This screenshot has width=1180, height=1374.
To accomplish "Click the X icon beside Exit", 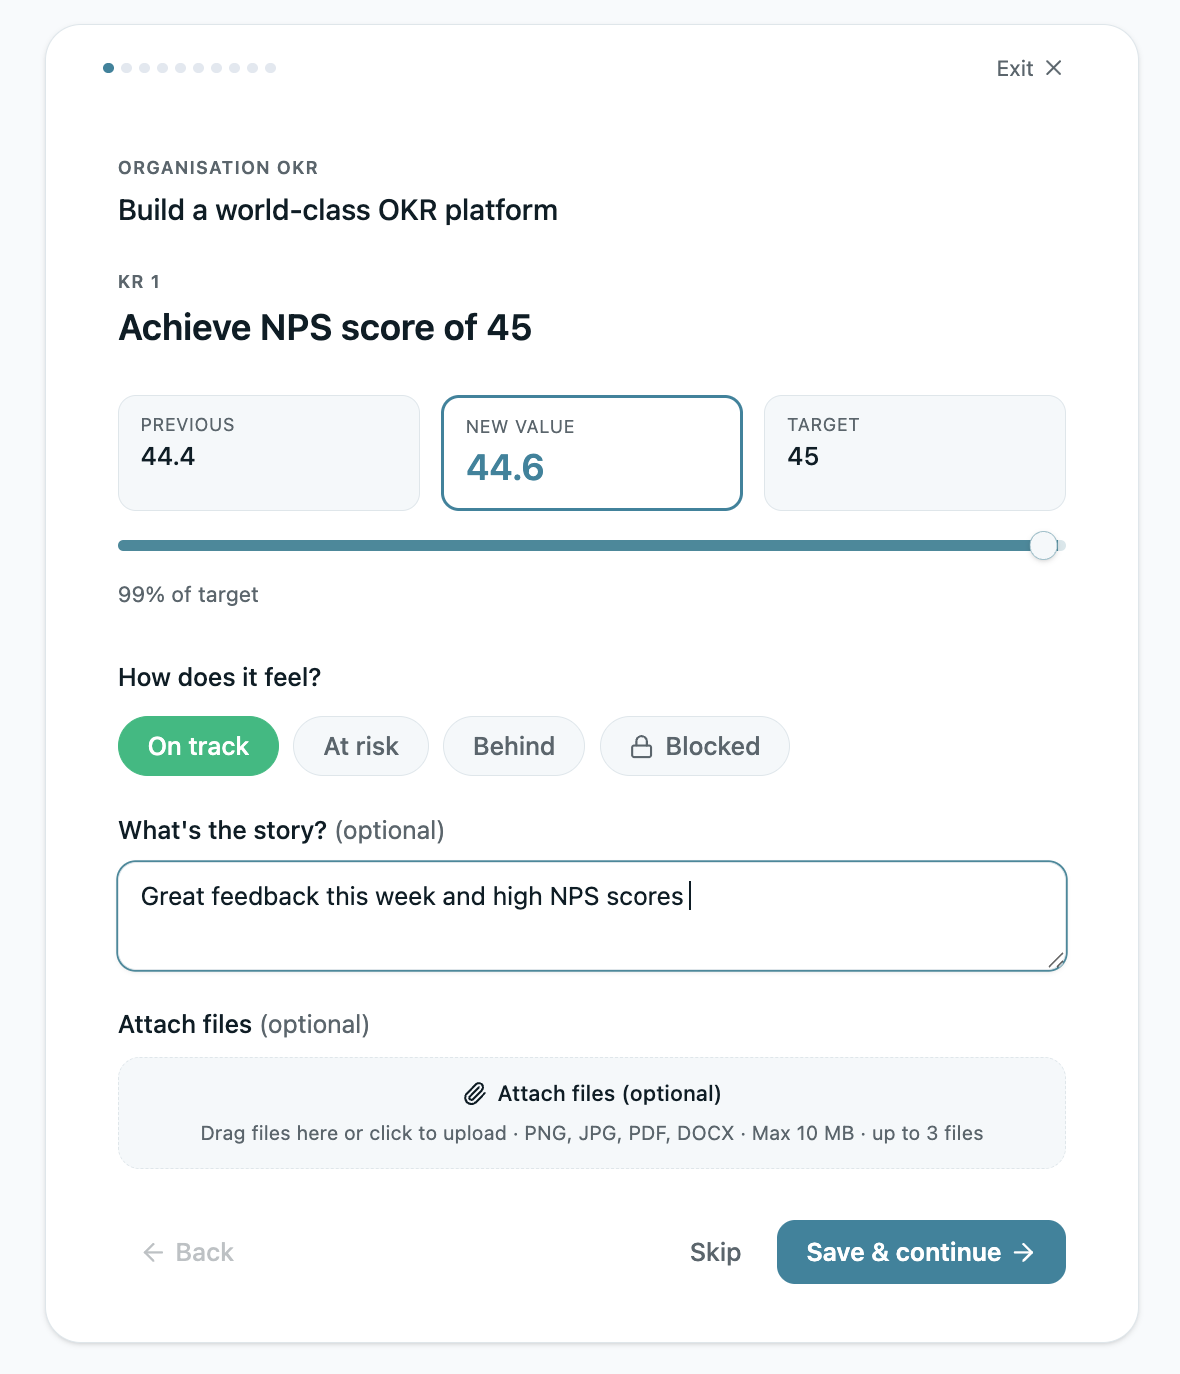I will pyautogui.click(x=1053, y=68).
